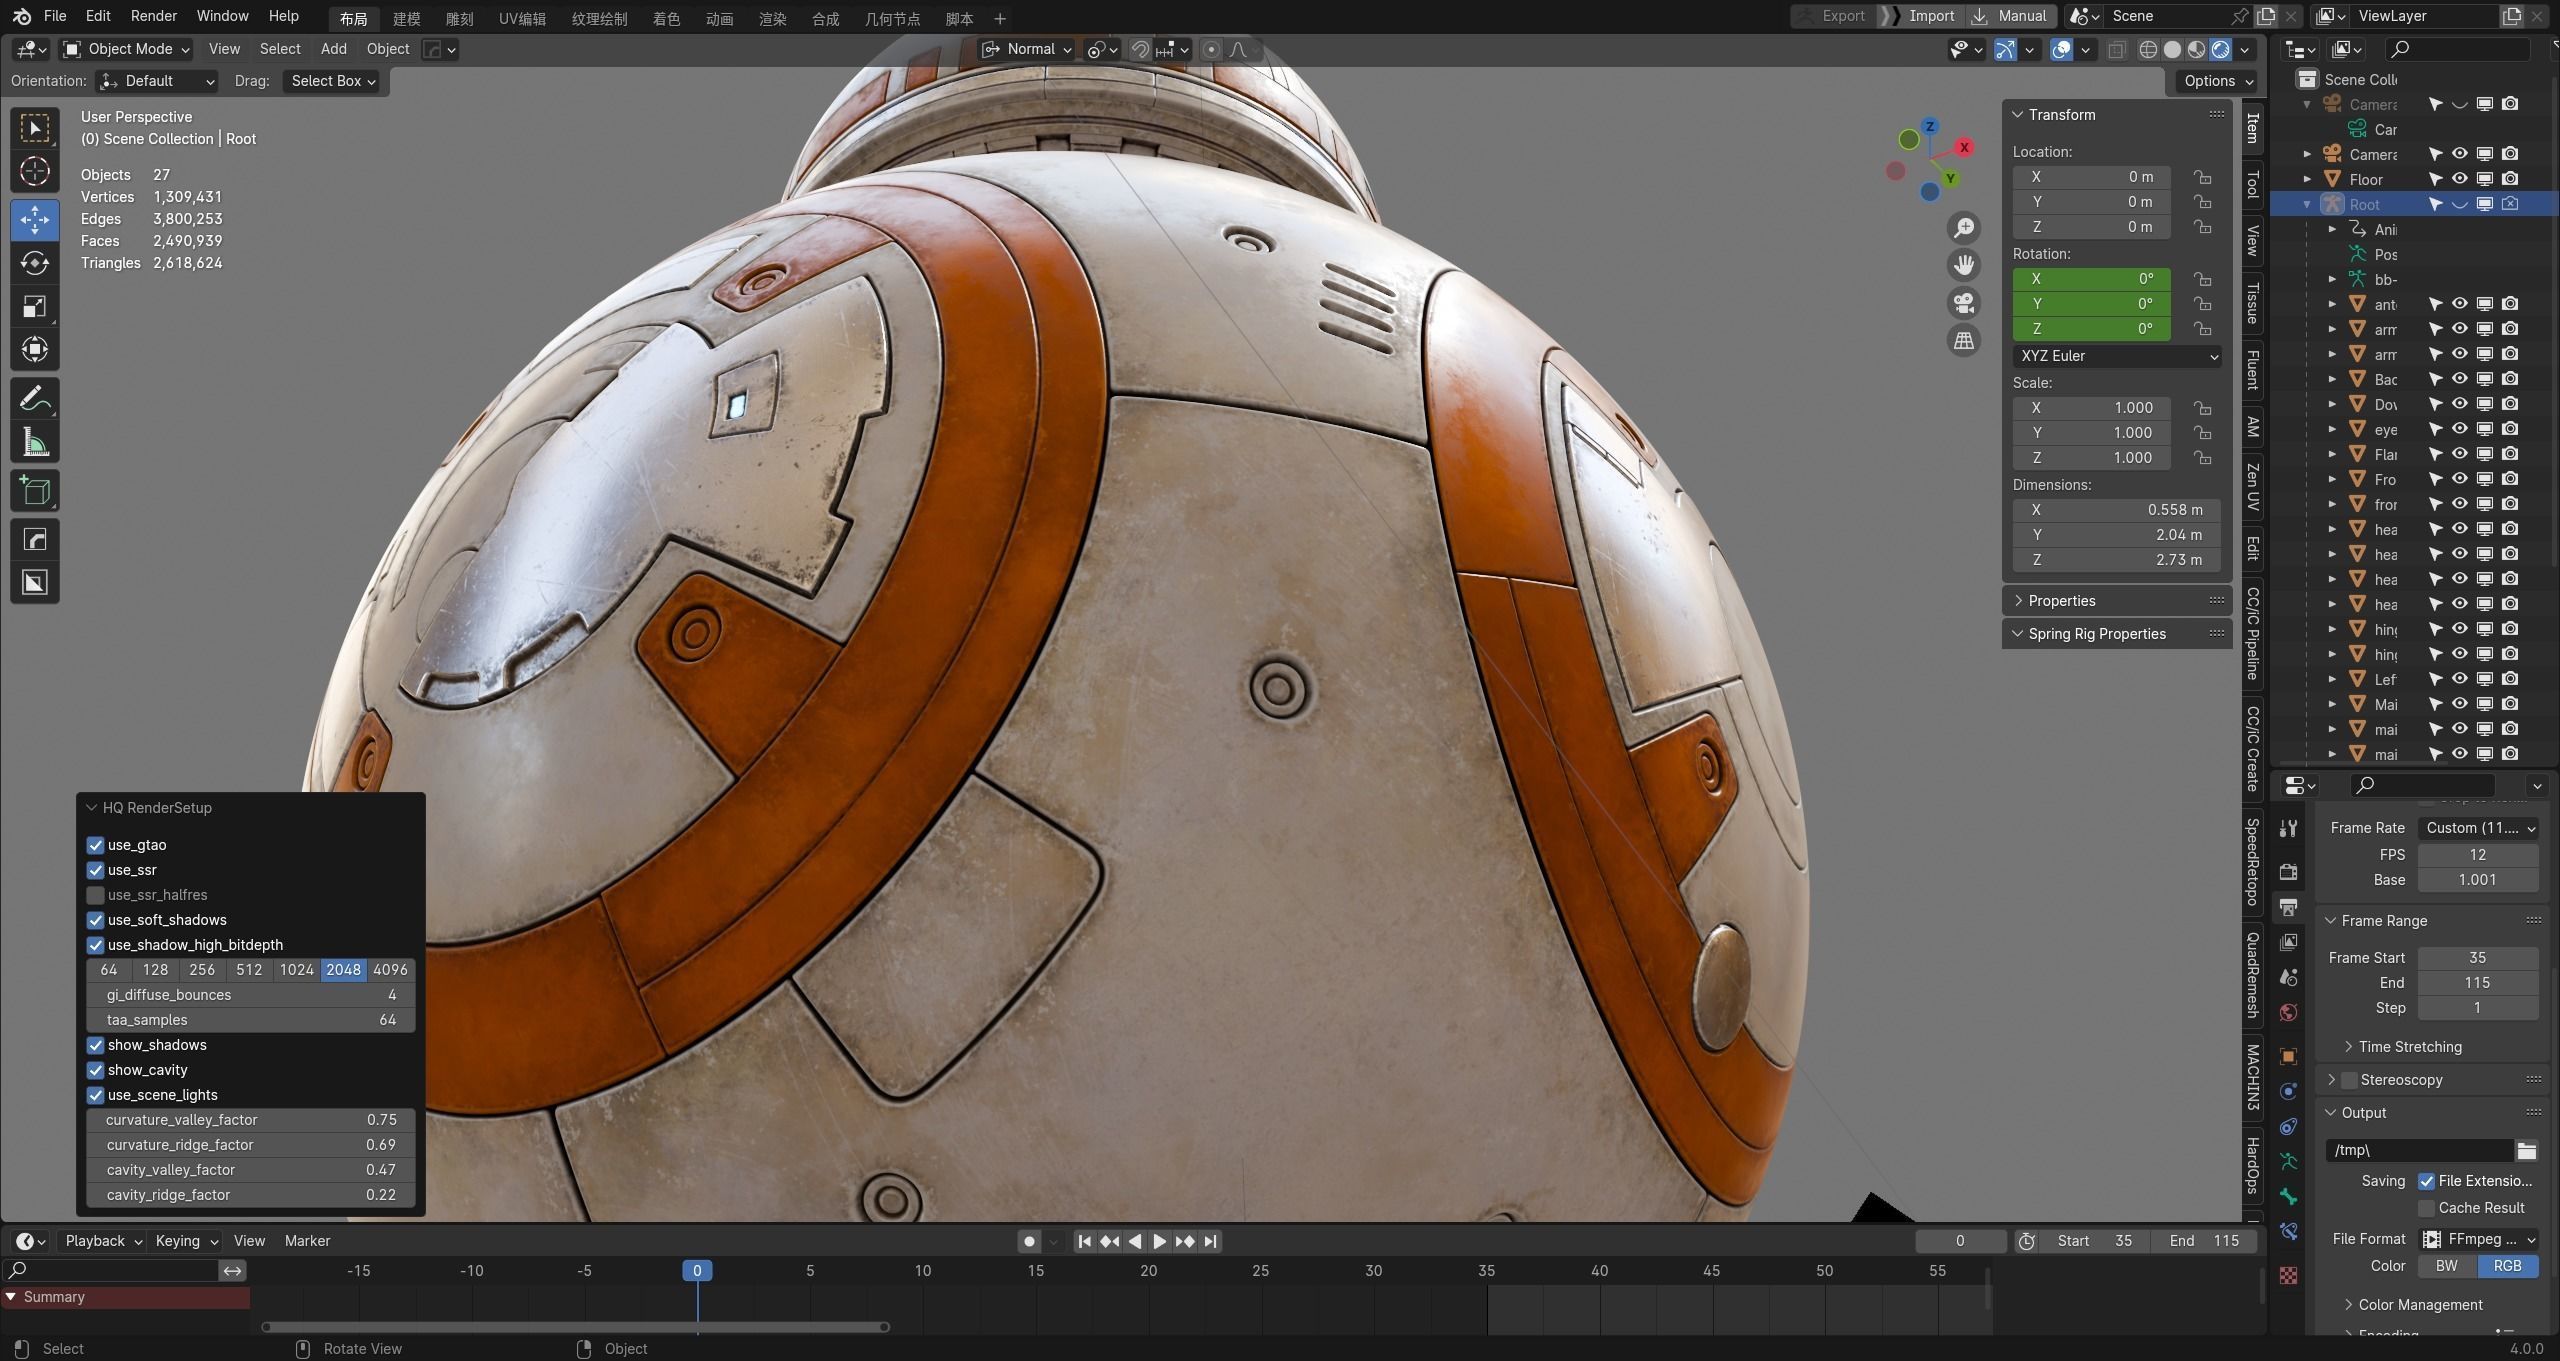Disable use_soft_shadows option
2560x1361 pixels.
click(96, 920)
